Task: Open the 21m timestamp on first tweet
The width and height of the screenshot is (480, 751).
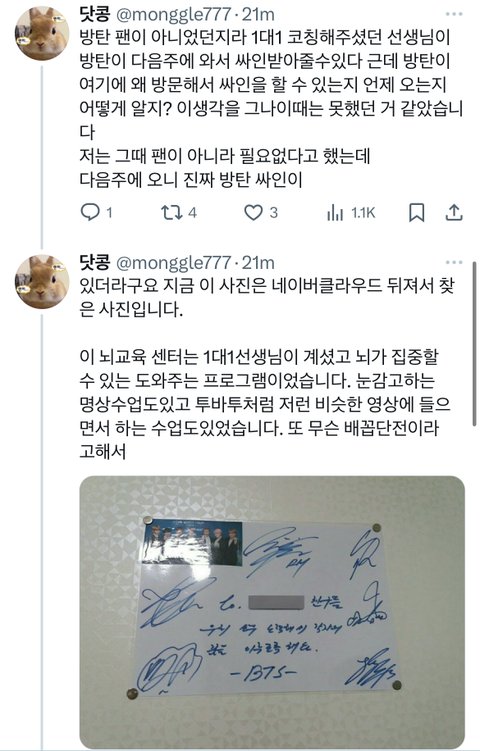Action: point(258,14)
